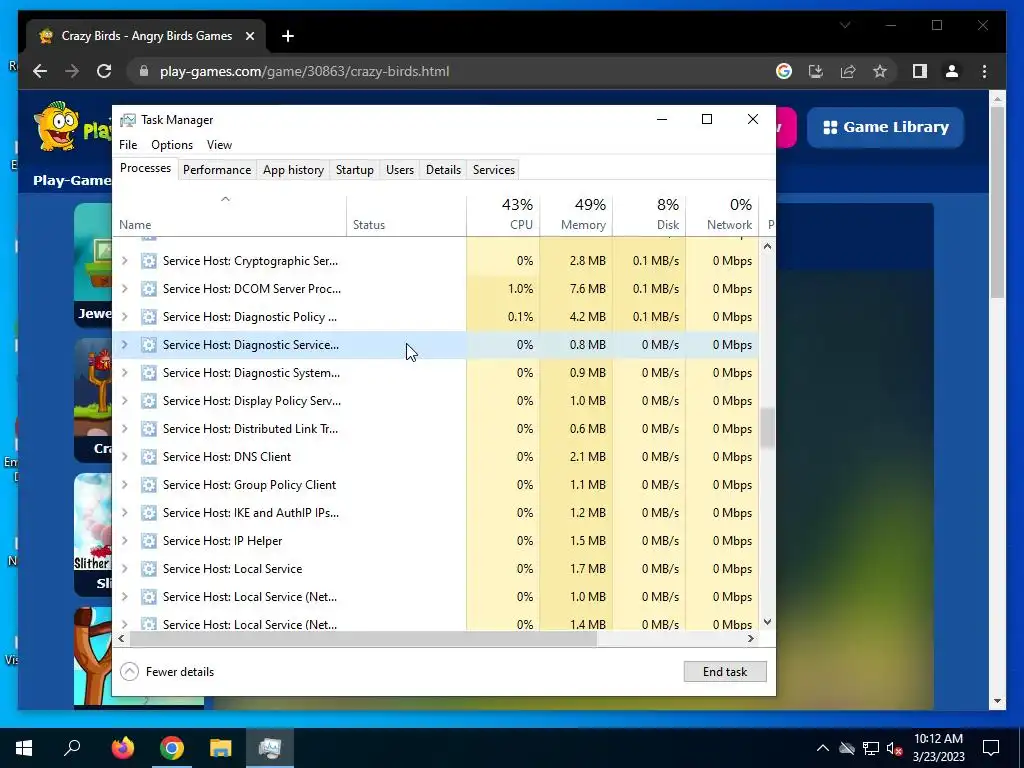This screenshot has height=768, width=1024.
Task: Open Task Manager View menu
Action: click(219, 145)
